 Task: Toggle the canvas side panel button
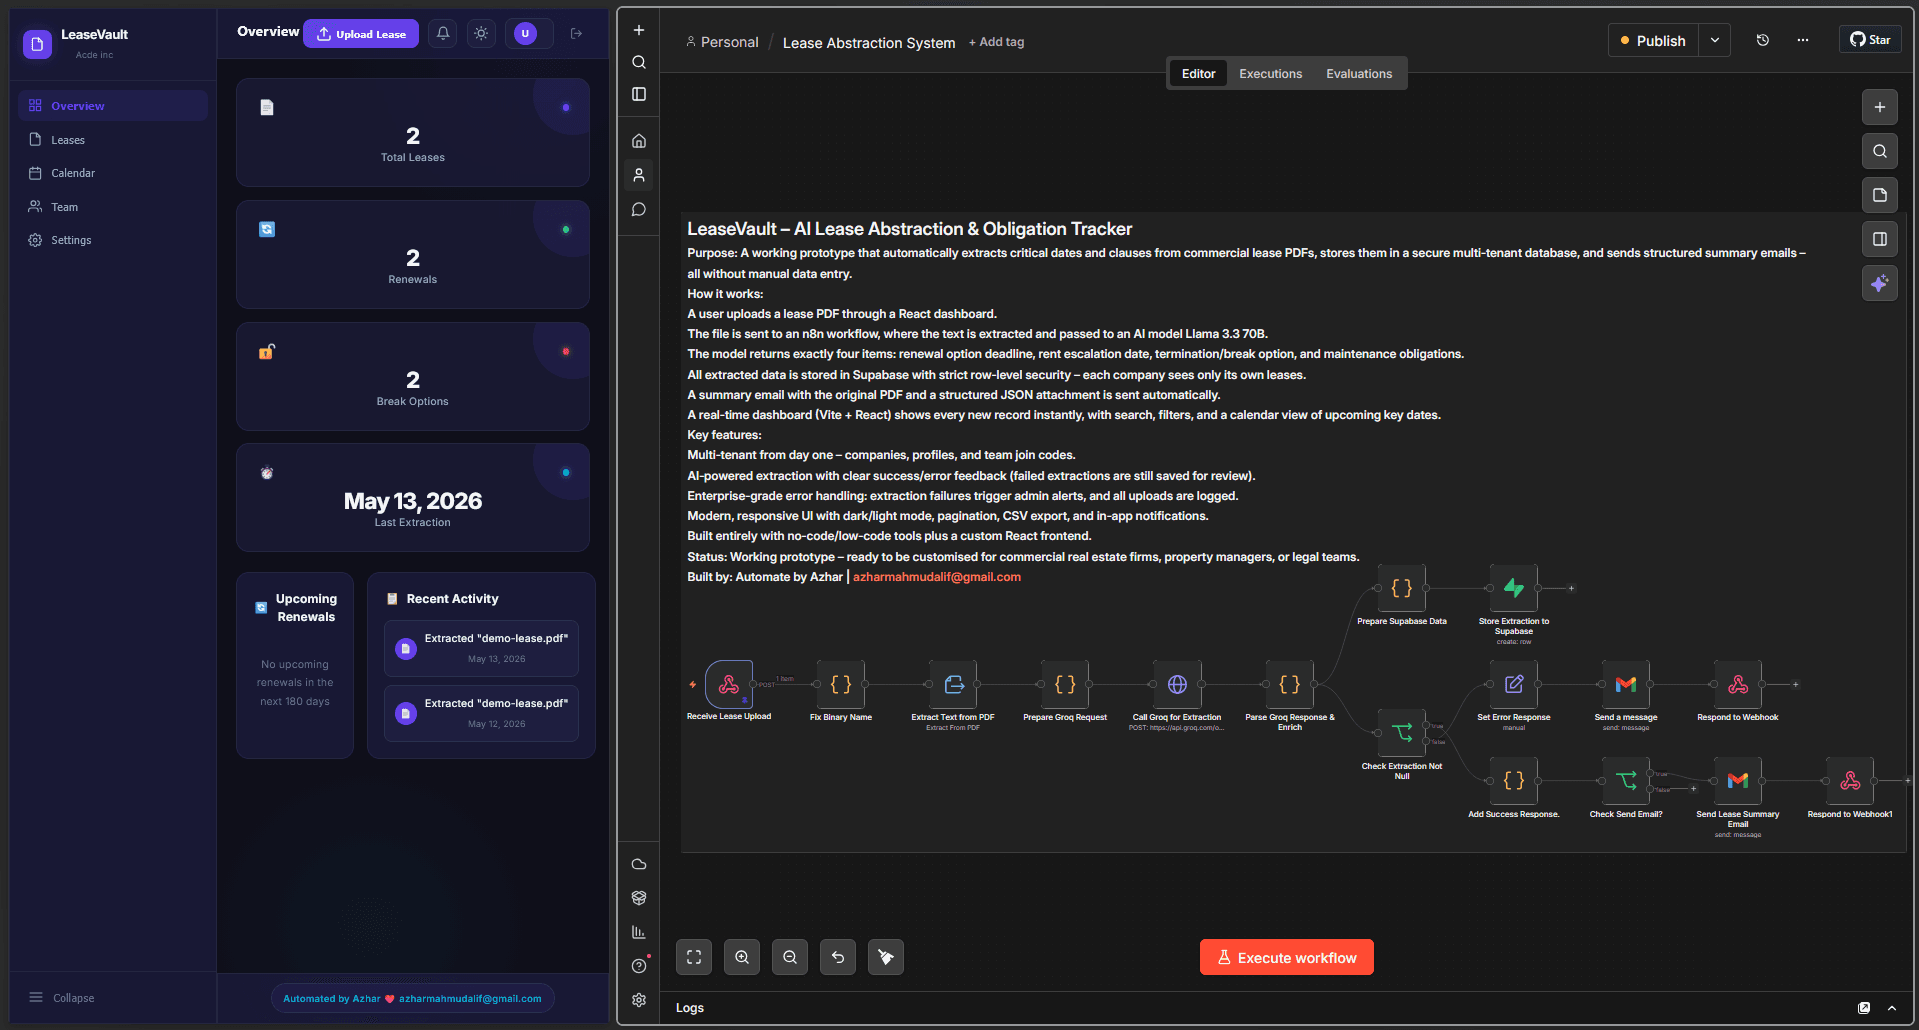coord(1880,239)
